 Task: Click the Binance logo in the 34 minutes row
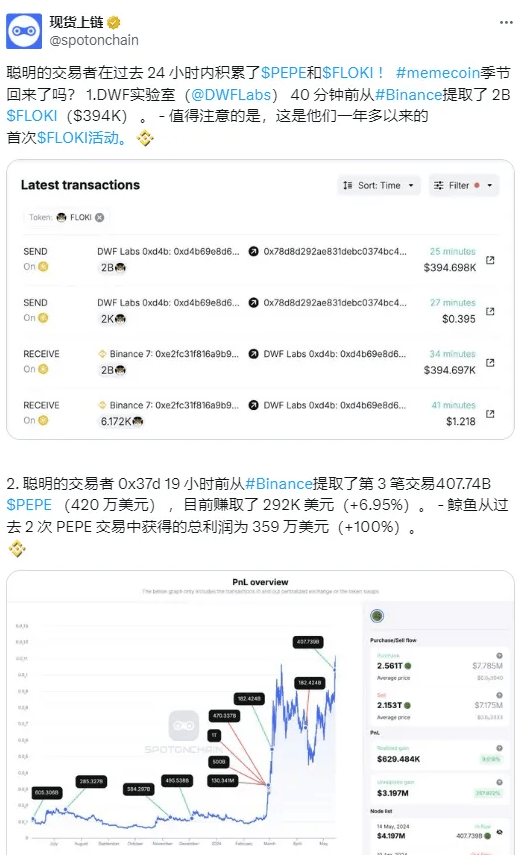(x=102, y=354)
